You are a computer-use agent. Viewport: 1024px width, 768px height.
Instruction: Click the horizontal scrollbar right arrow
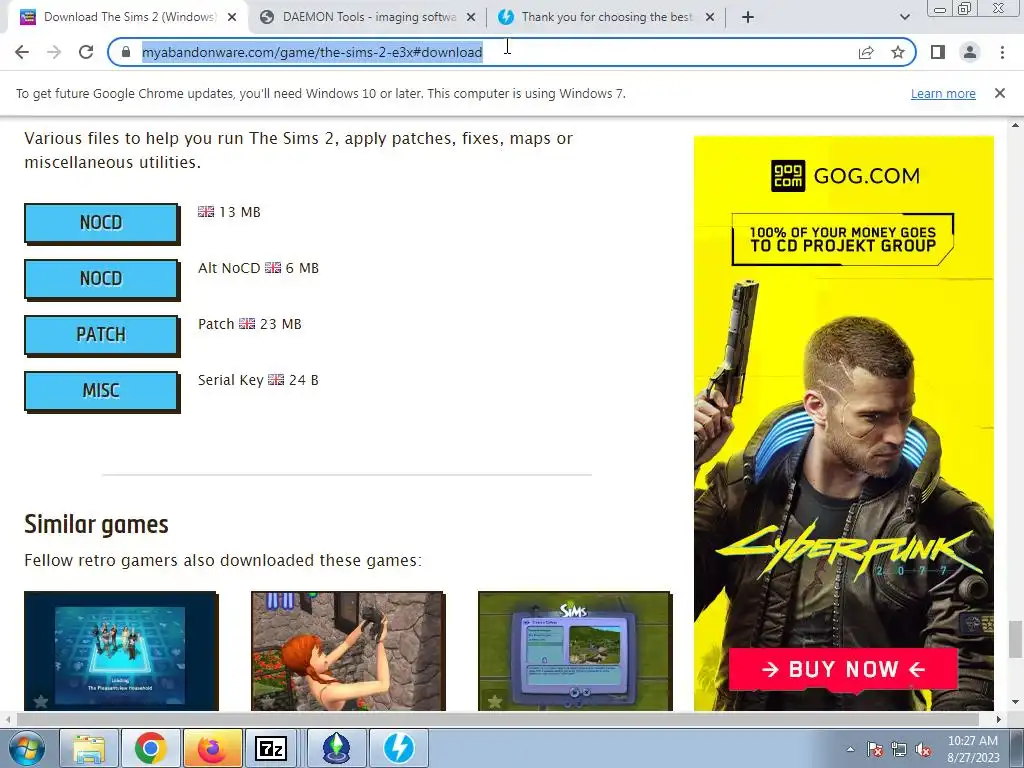pos(999,719)
